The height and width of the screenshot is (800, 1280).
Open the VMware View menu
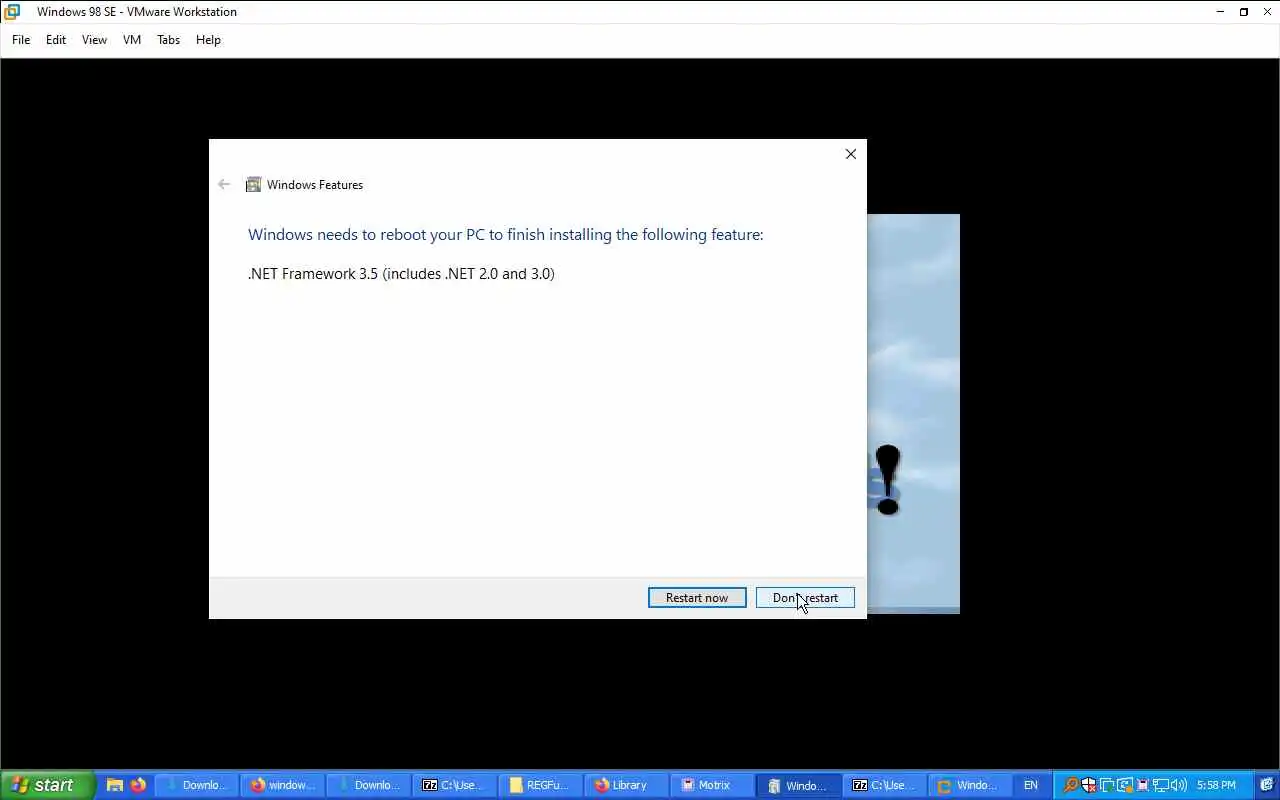[94, 40]
